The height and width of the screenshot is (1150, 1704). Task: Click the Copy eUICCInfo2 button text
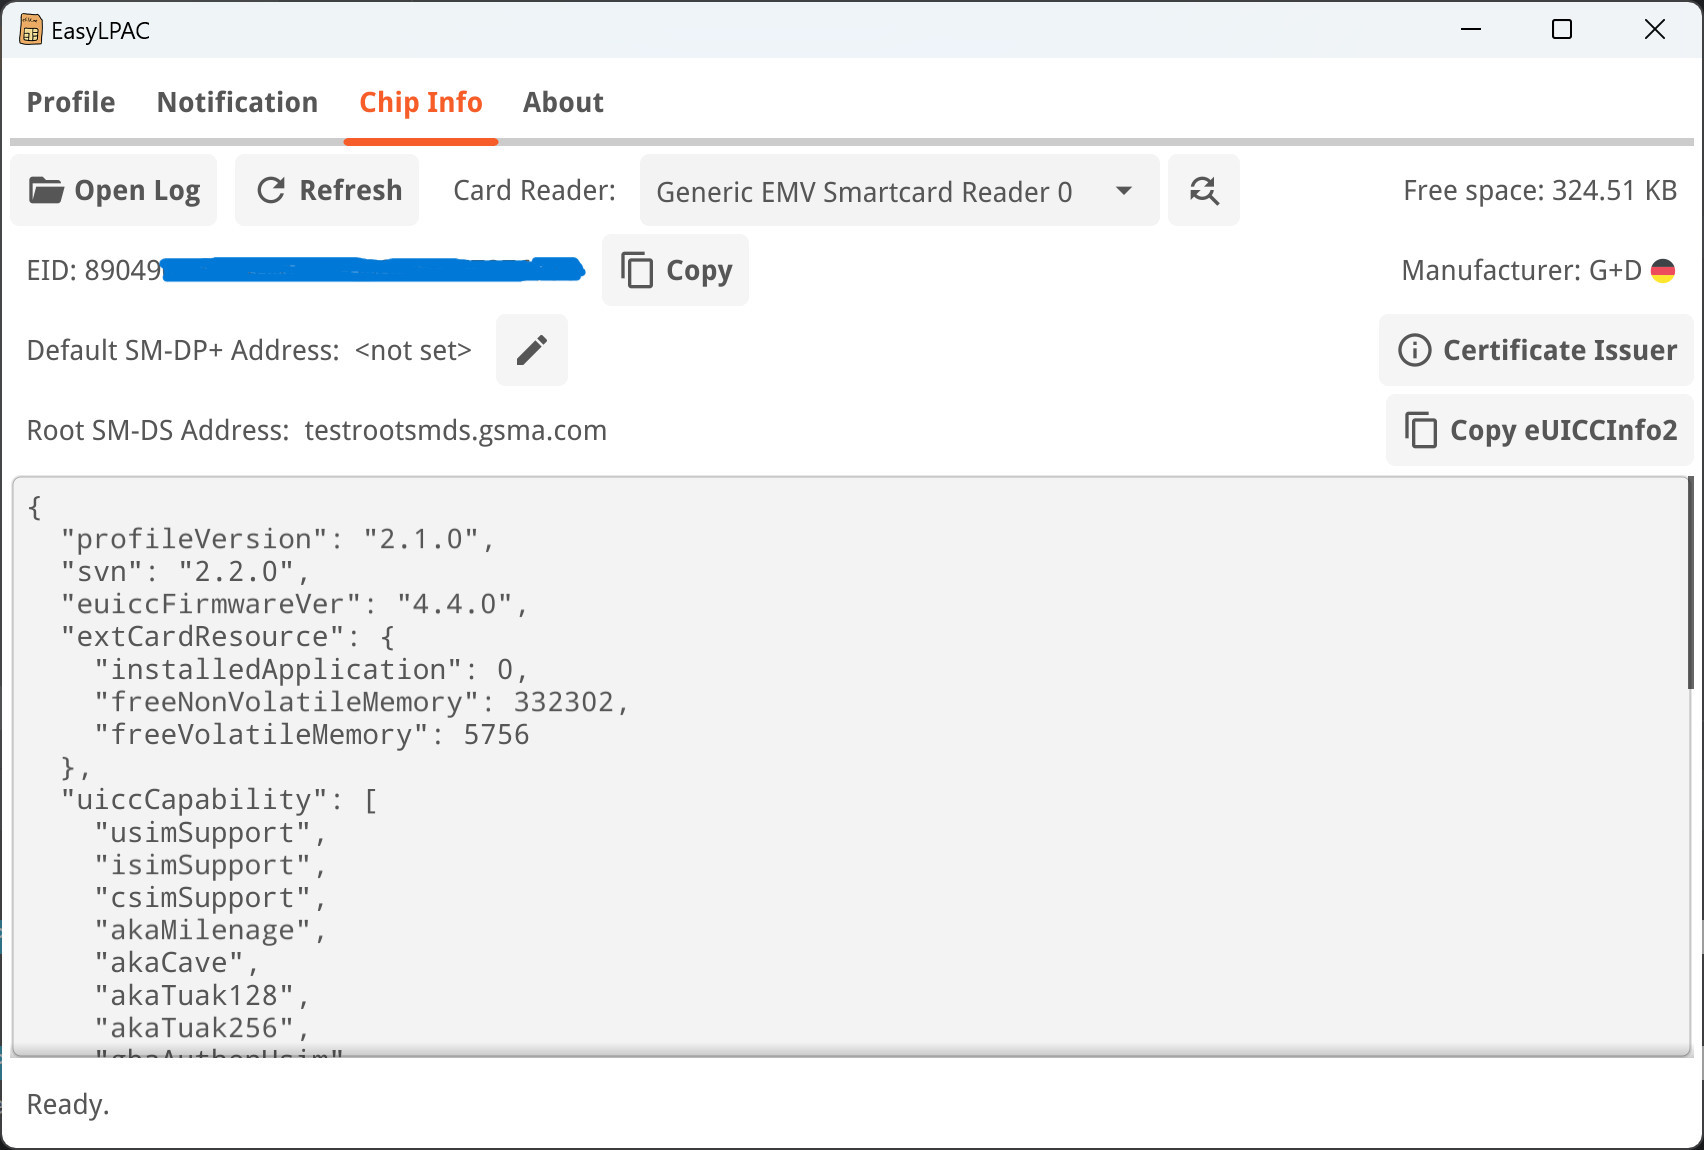[1563, 430]
